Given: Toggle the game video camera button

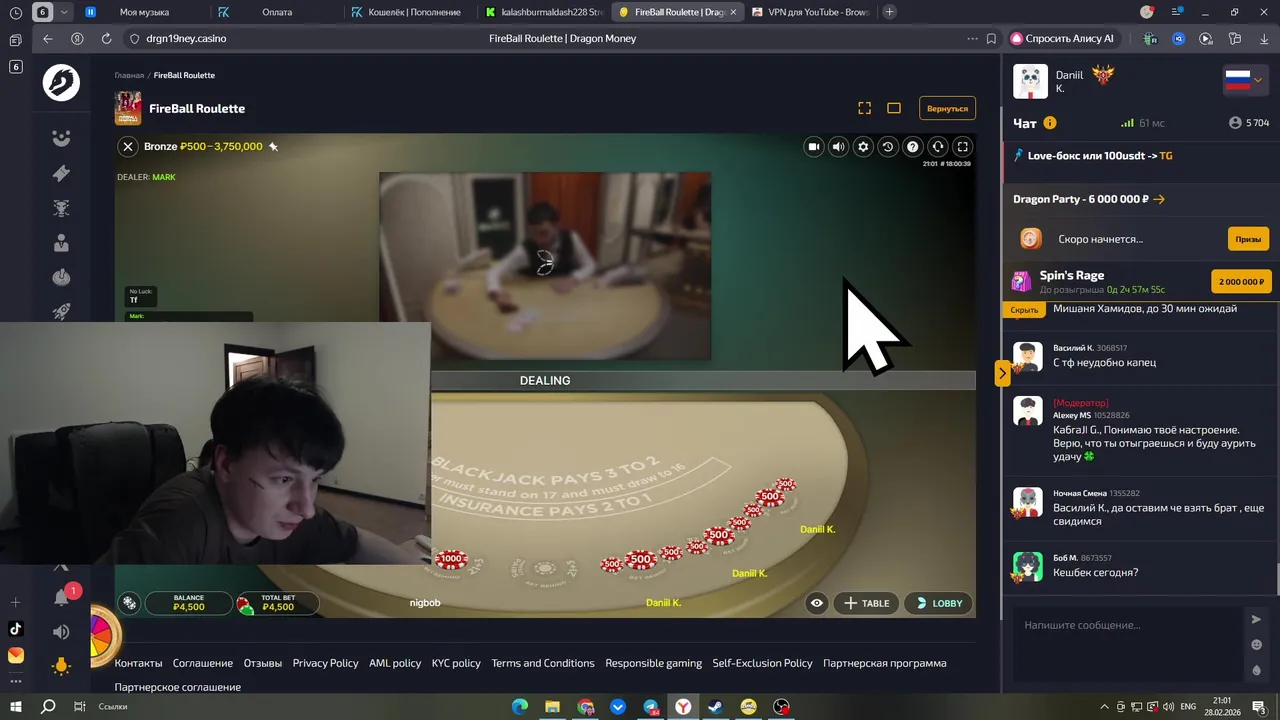Looking at the screenshot, I should [x=813, y=147].
